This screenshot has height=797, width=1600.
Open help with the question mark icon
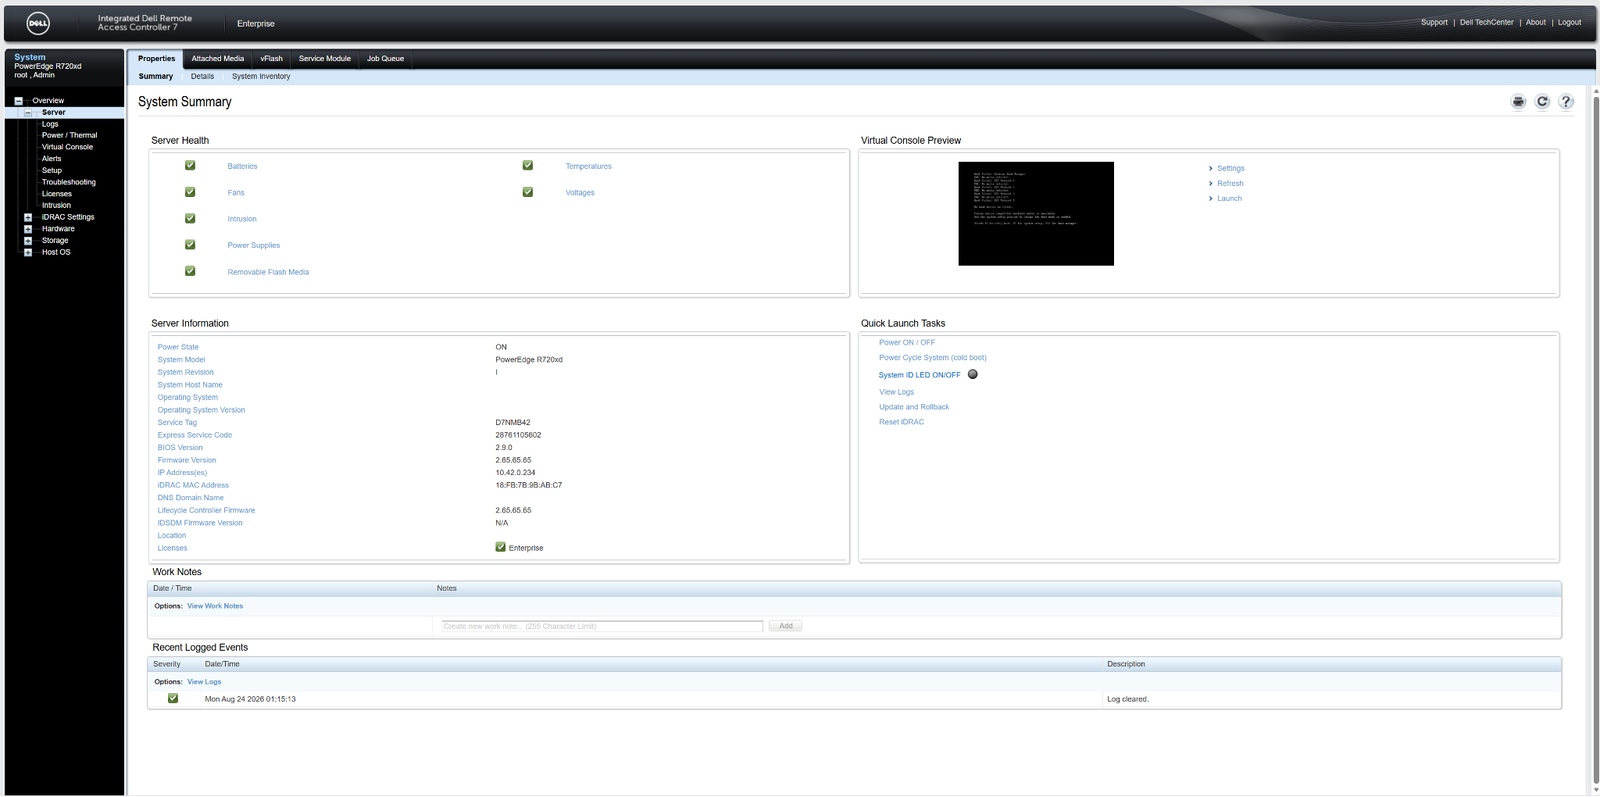point(1566,101)
